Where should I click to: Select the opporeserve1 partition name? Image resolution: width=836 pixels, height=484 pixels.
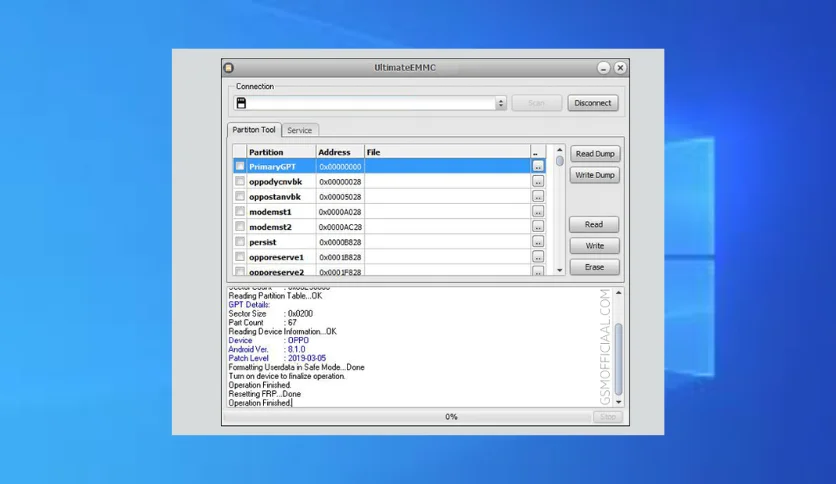click(276, 257)
